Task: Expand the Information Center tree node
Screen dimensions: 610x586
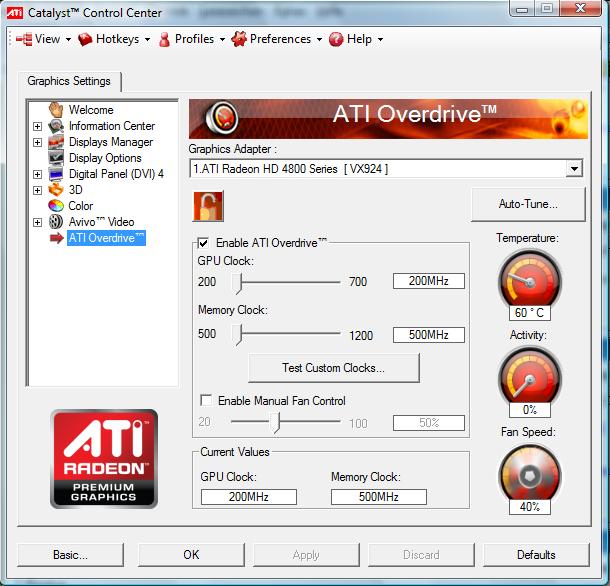Action: (37, 126)
